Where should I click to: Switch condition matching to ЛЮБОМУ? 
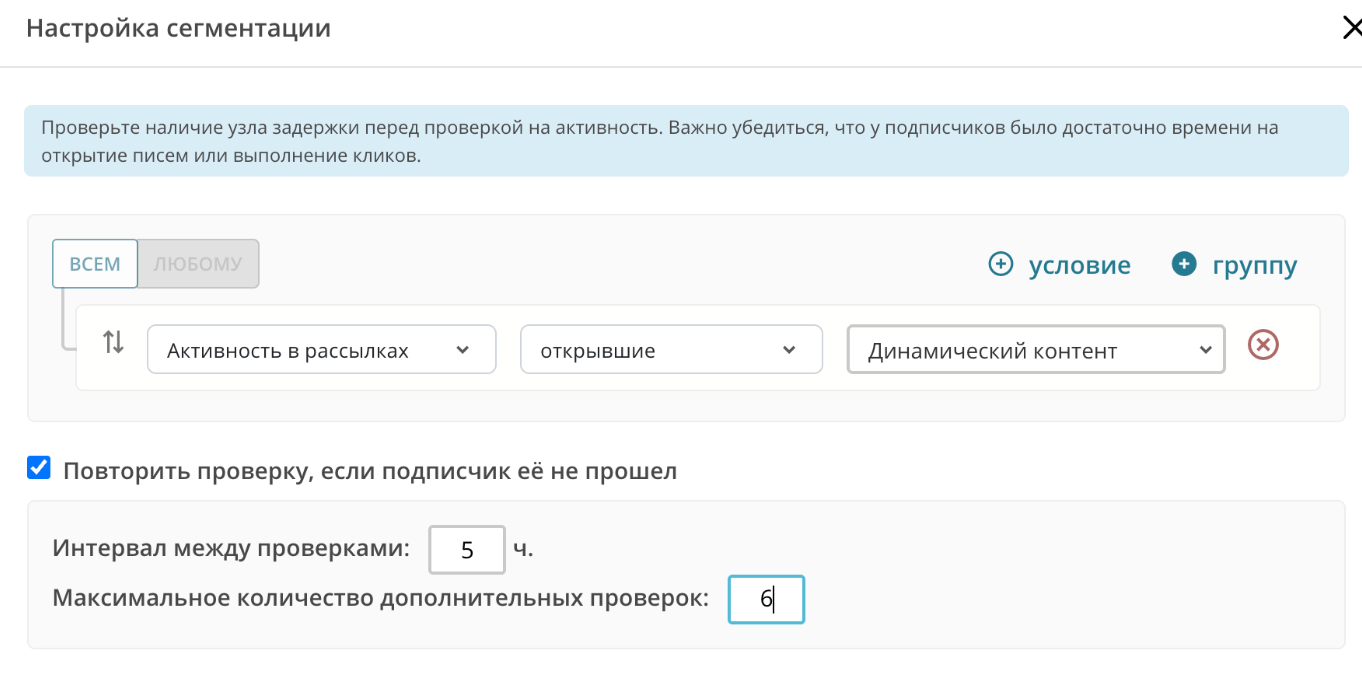(x=198, y=264)
